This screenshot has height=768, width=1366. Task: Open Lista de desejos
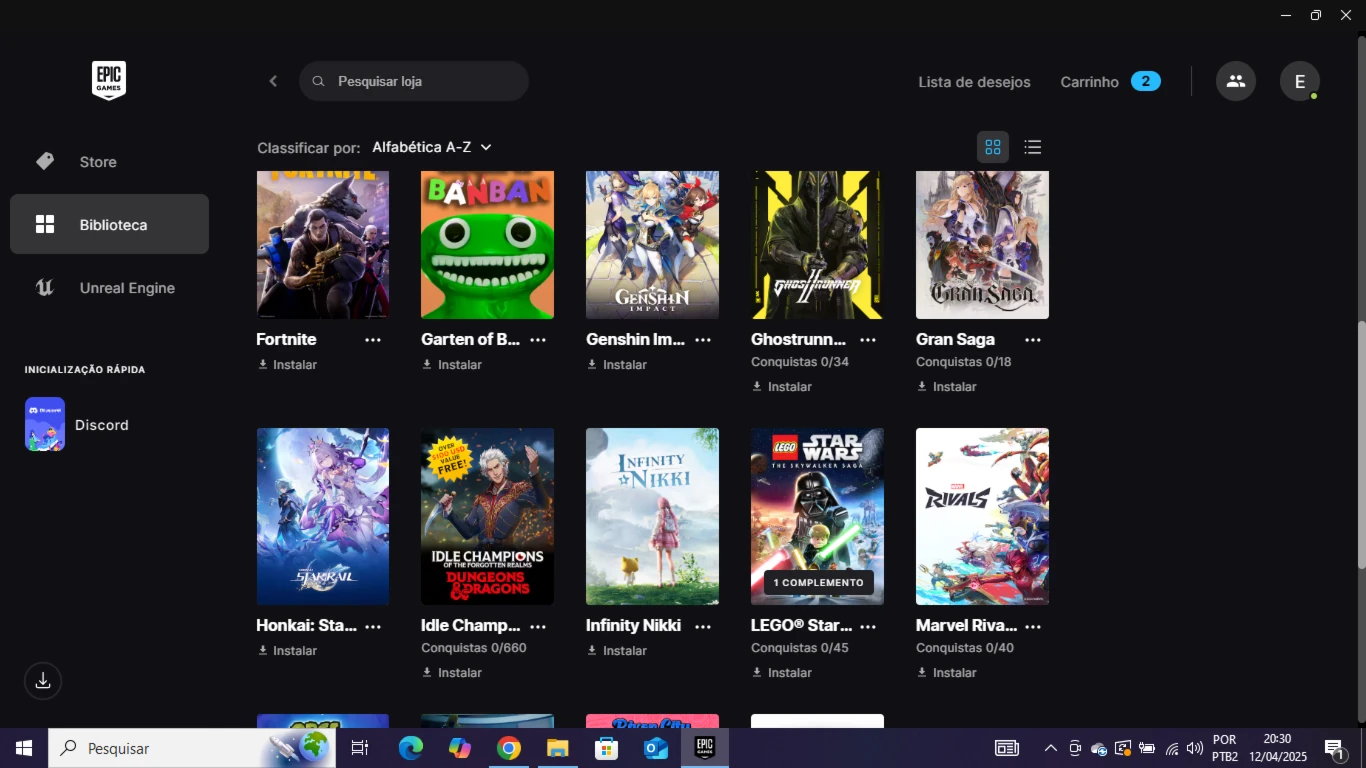[974, 82]
